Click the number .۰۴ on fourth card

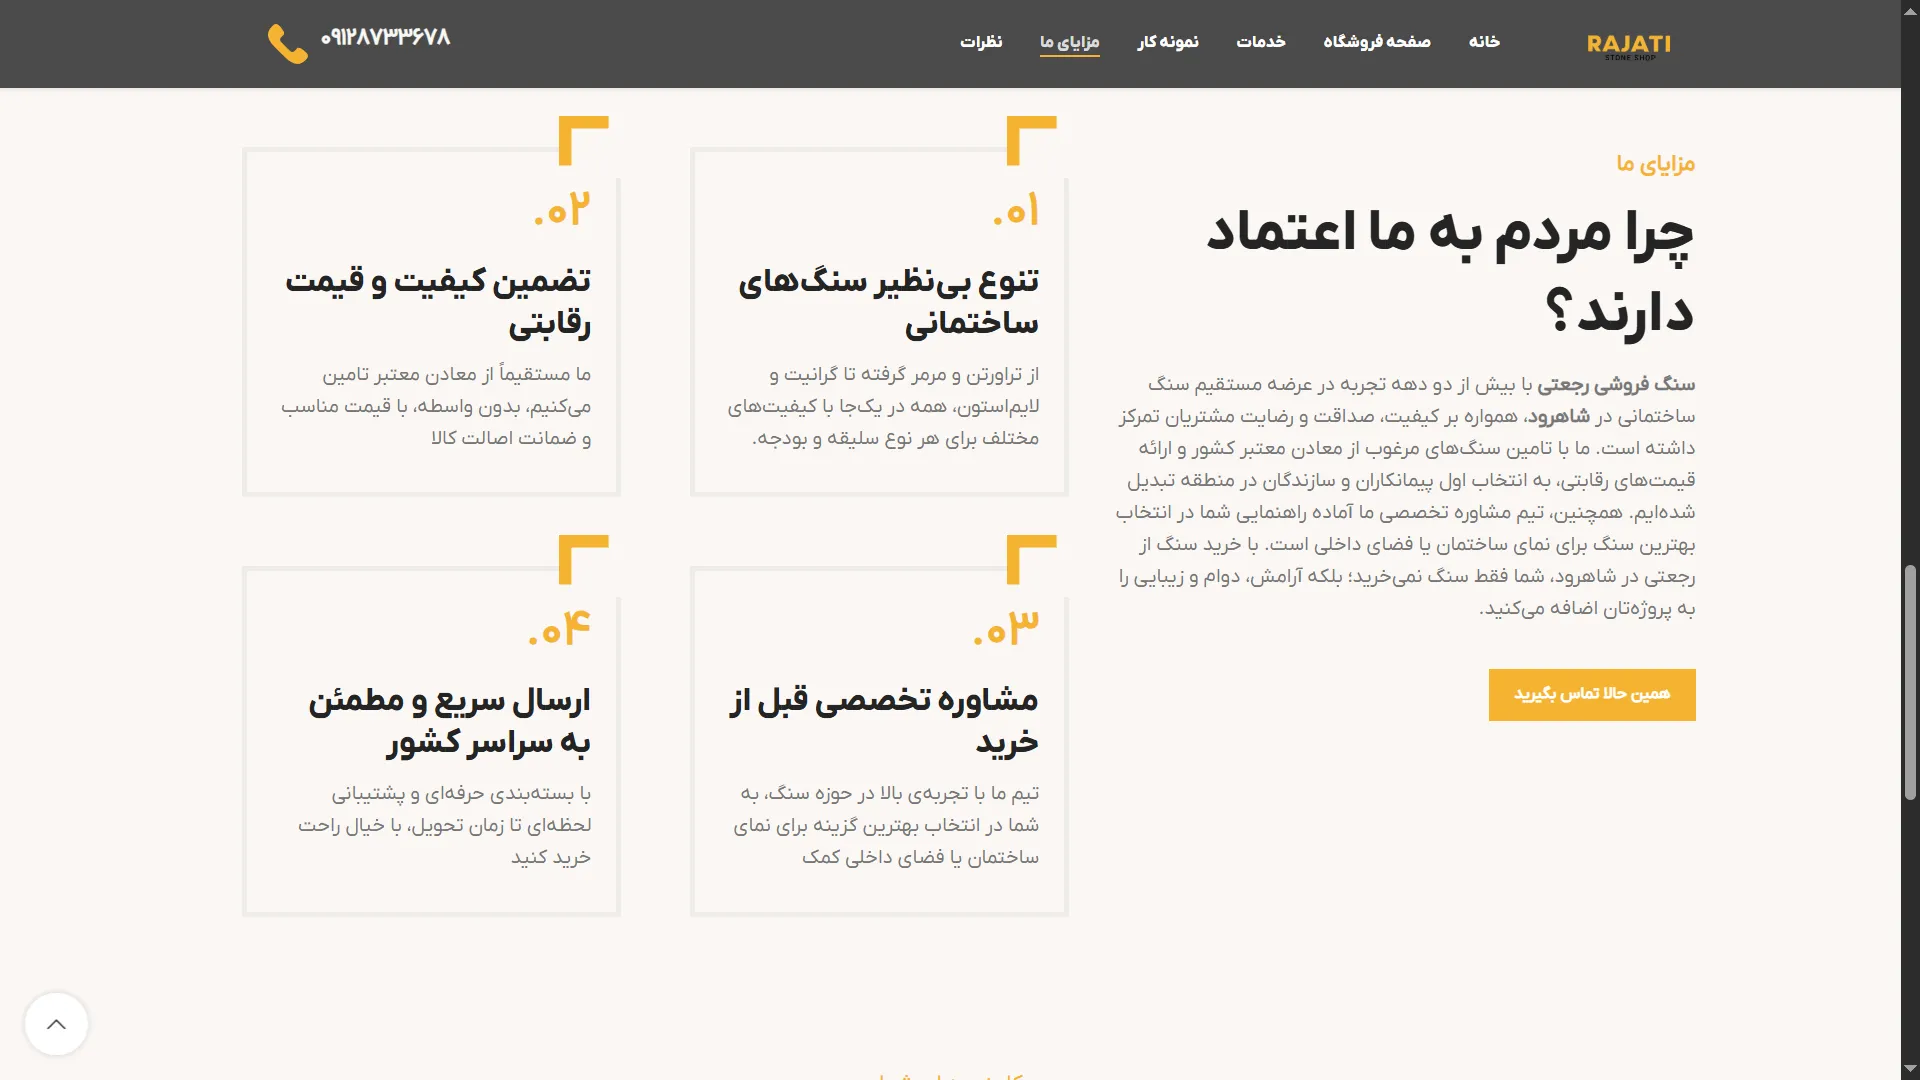[x=560, y=629]
